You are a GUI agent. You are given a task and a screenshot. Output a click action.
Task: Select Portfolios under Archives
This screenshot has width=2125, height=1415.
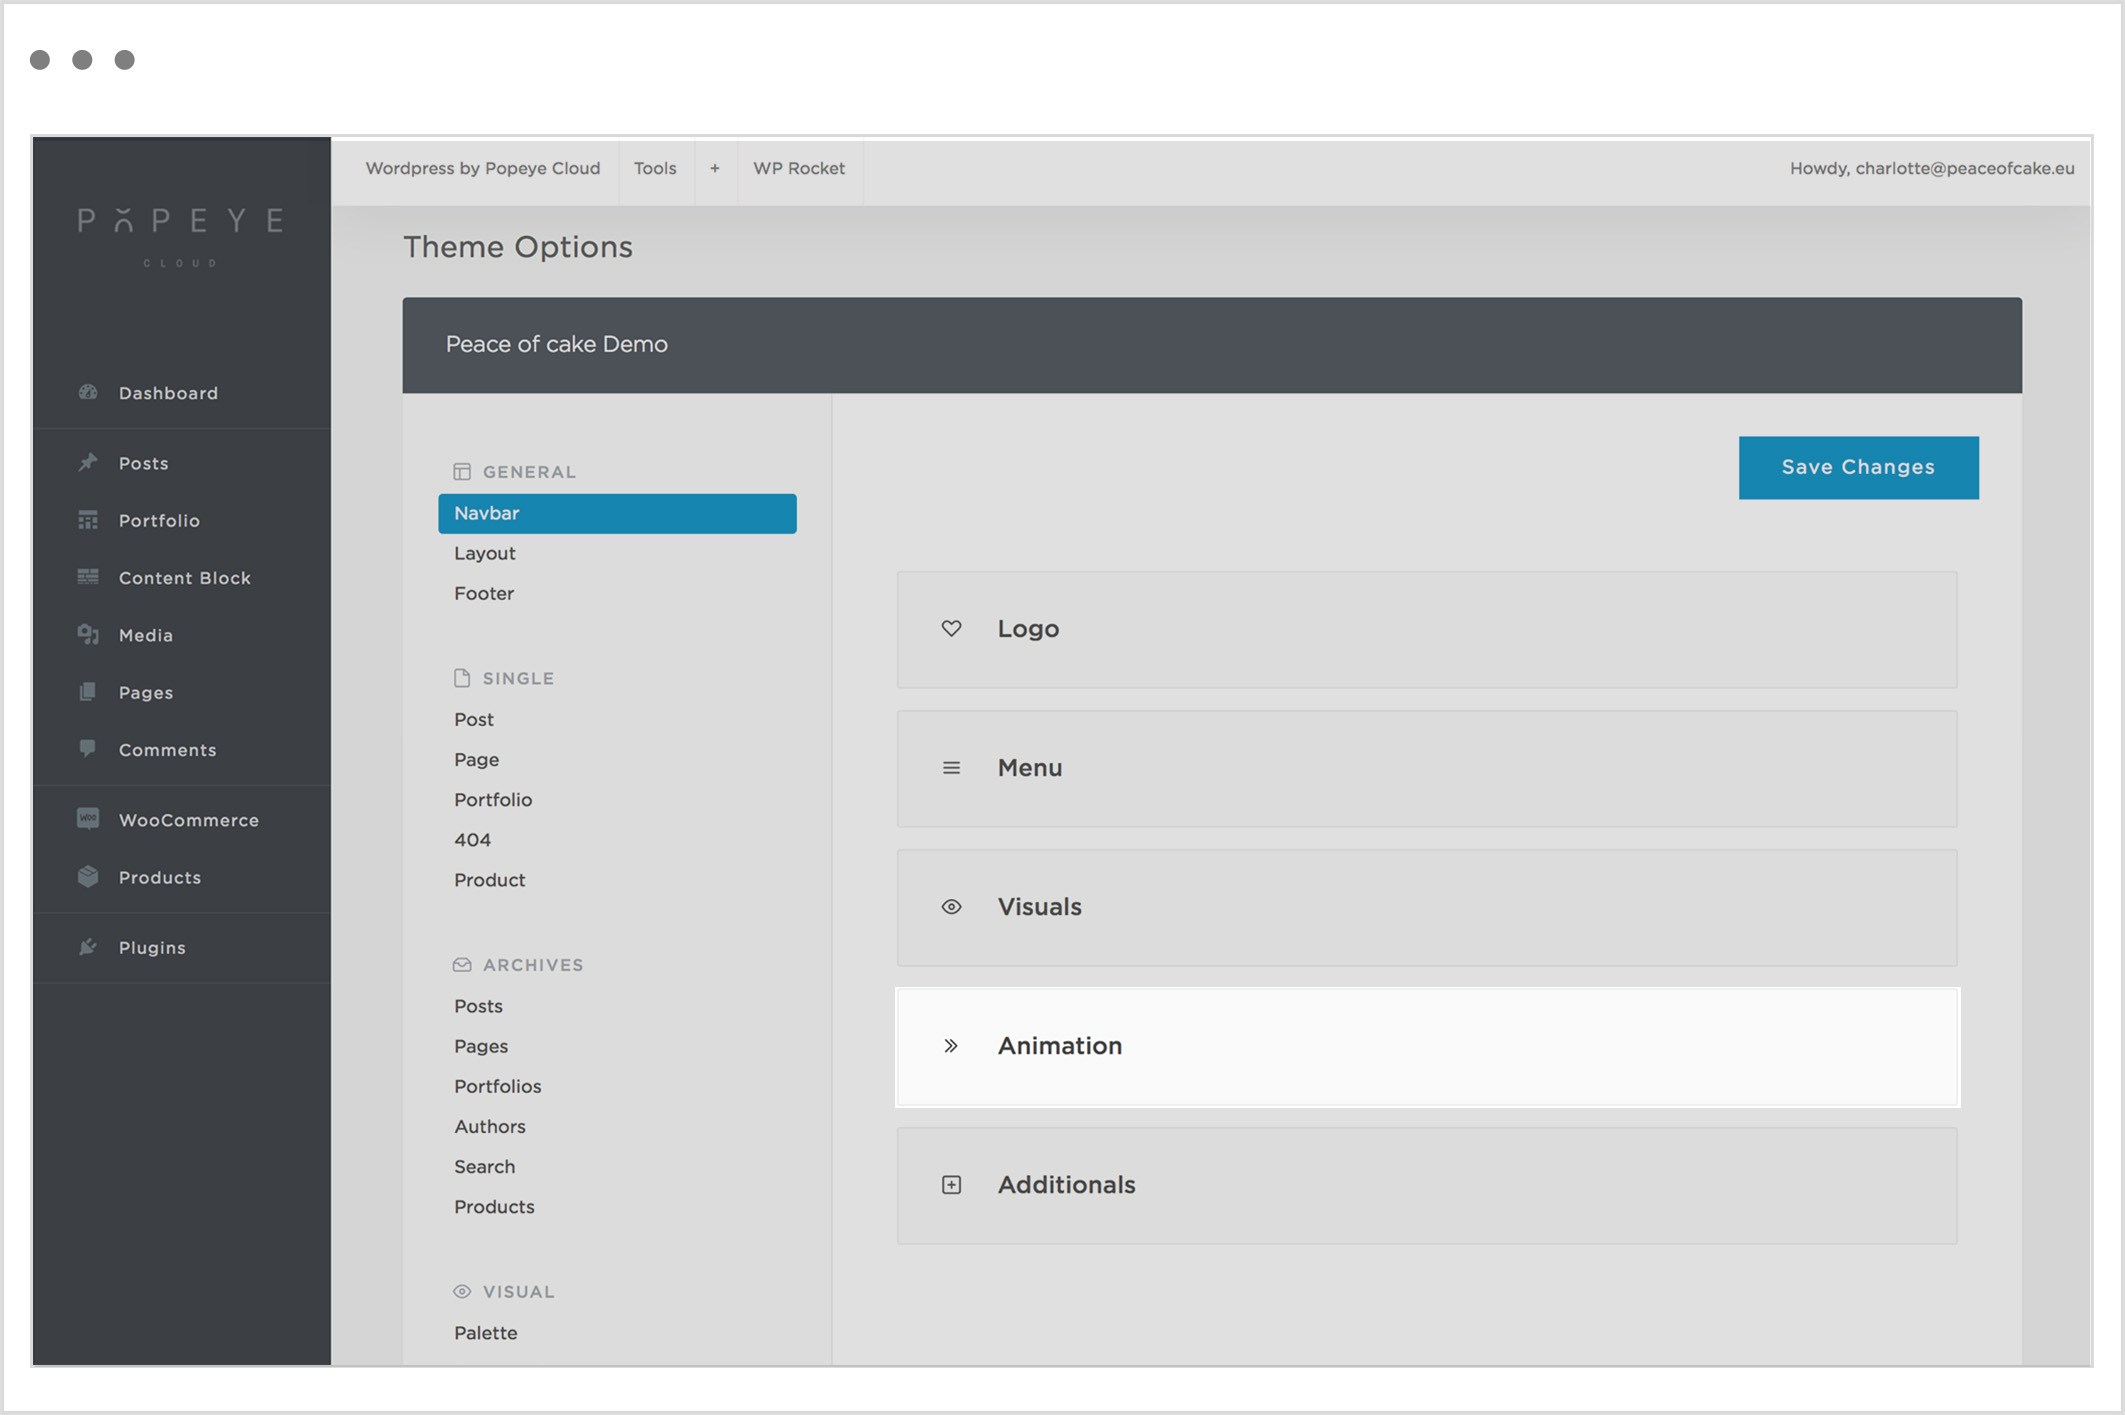(497, 1086)
